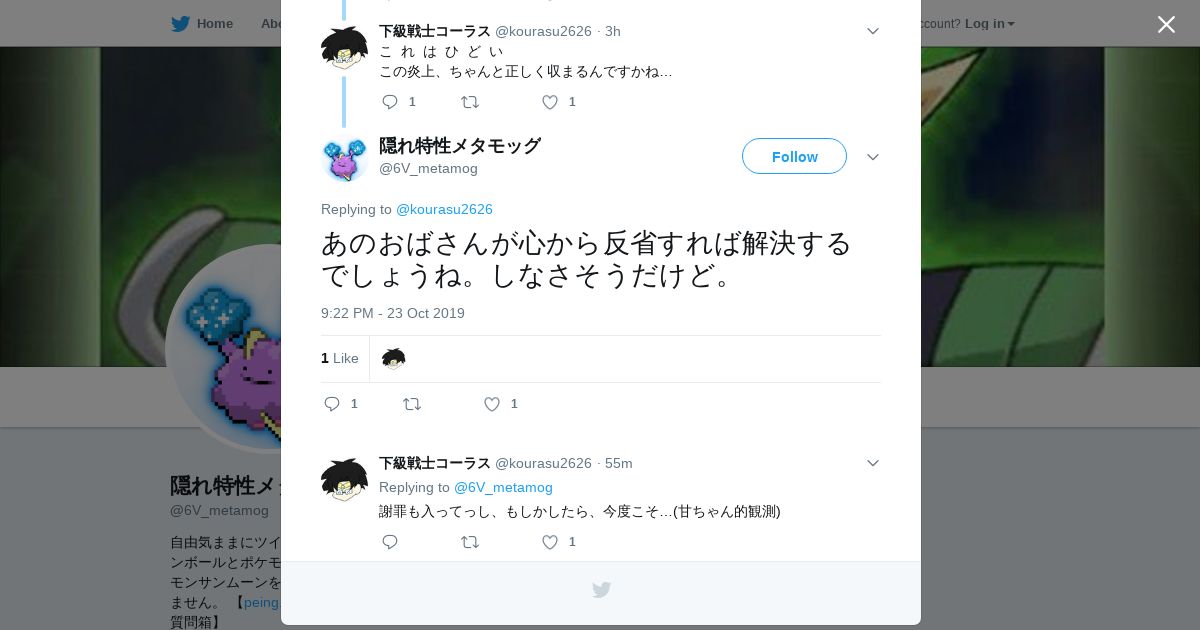1200x630 pixels.
Task: Open the 9:22 PM - 23 Oct 2019 timestamp
Action: [x=393, y=313]
